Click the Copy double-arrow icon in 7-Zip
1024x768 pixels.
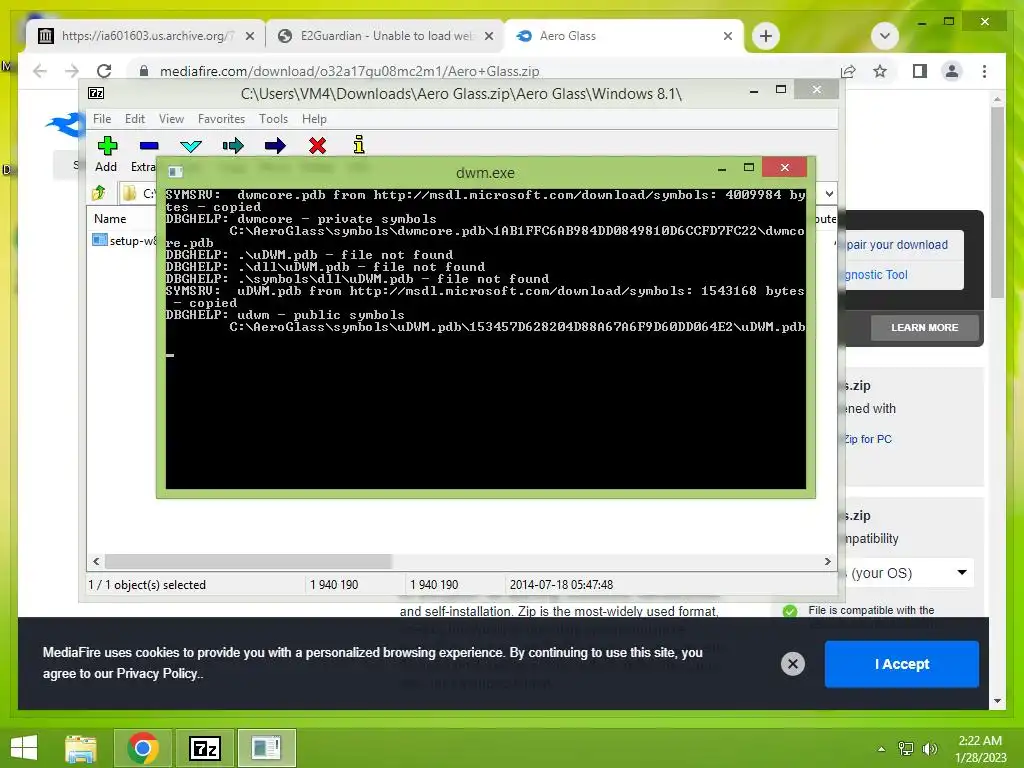pos(232,146)
